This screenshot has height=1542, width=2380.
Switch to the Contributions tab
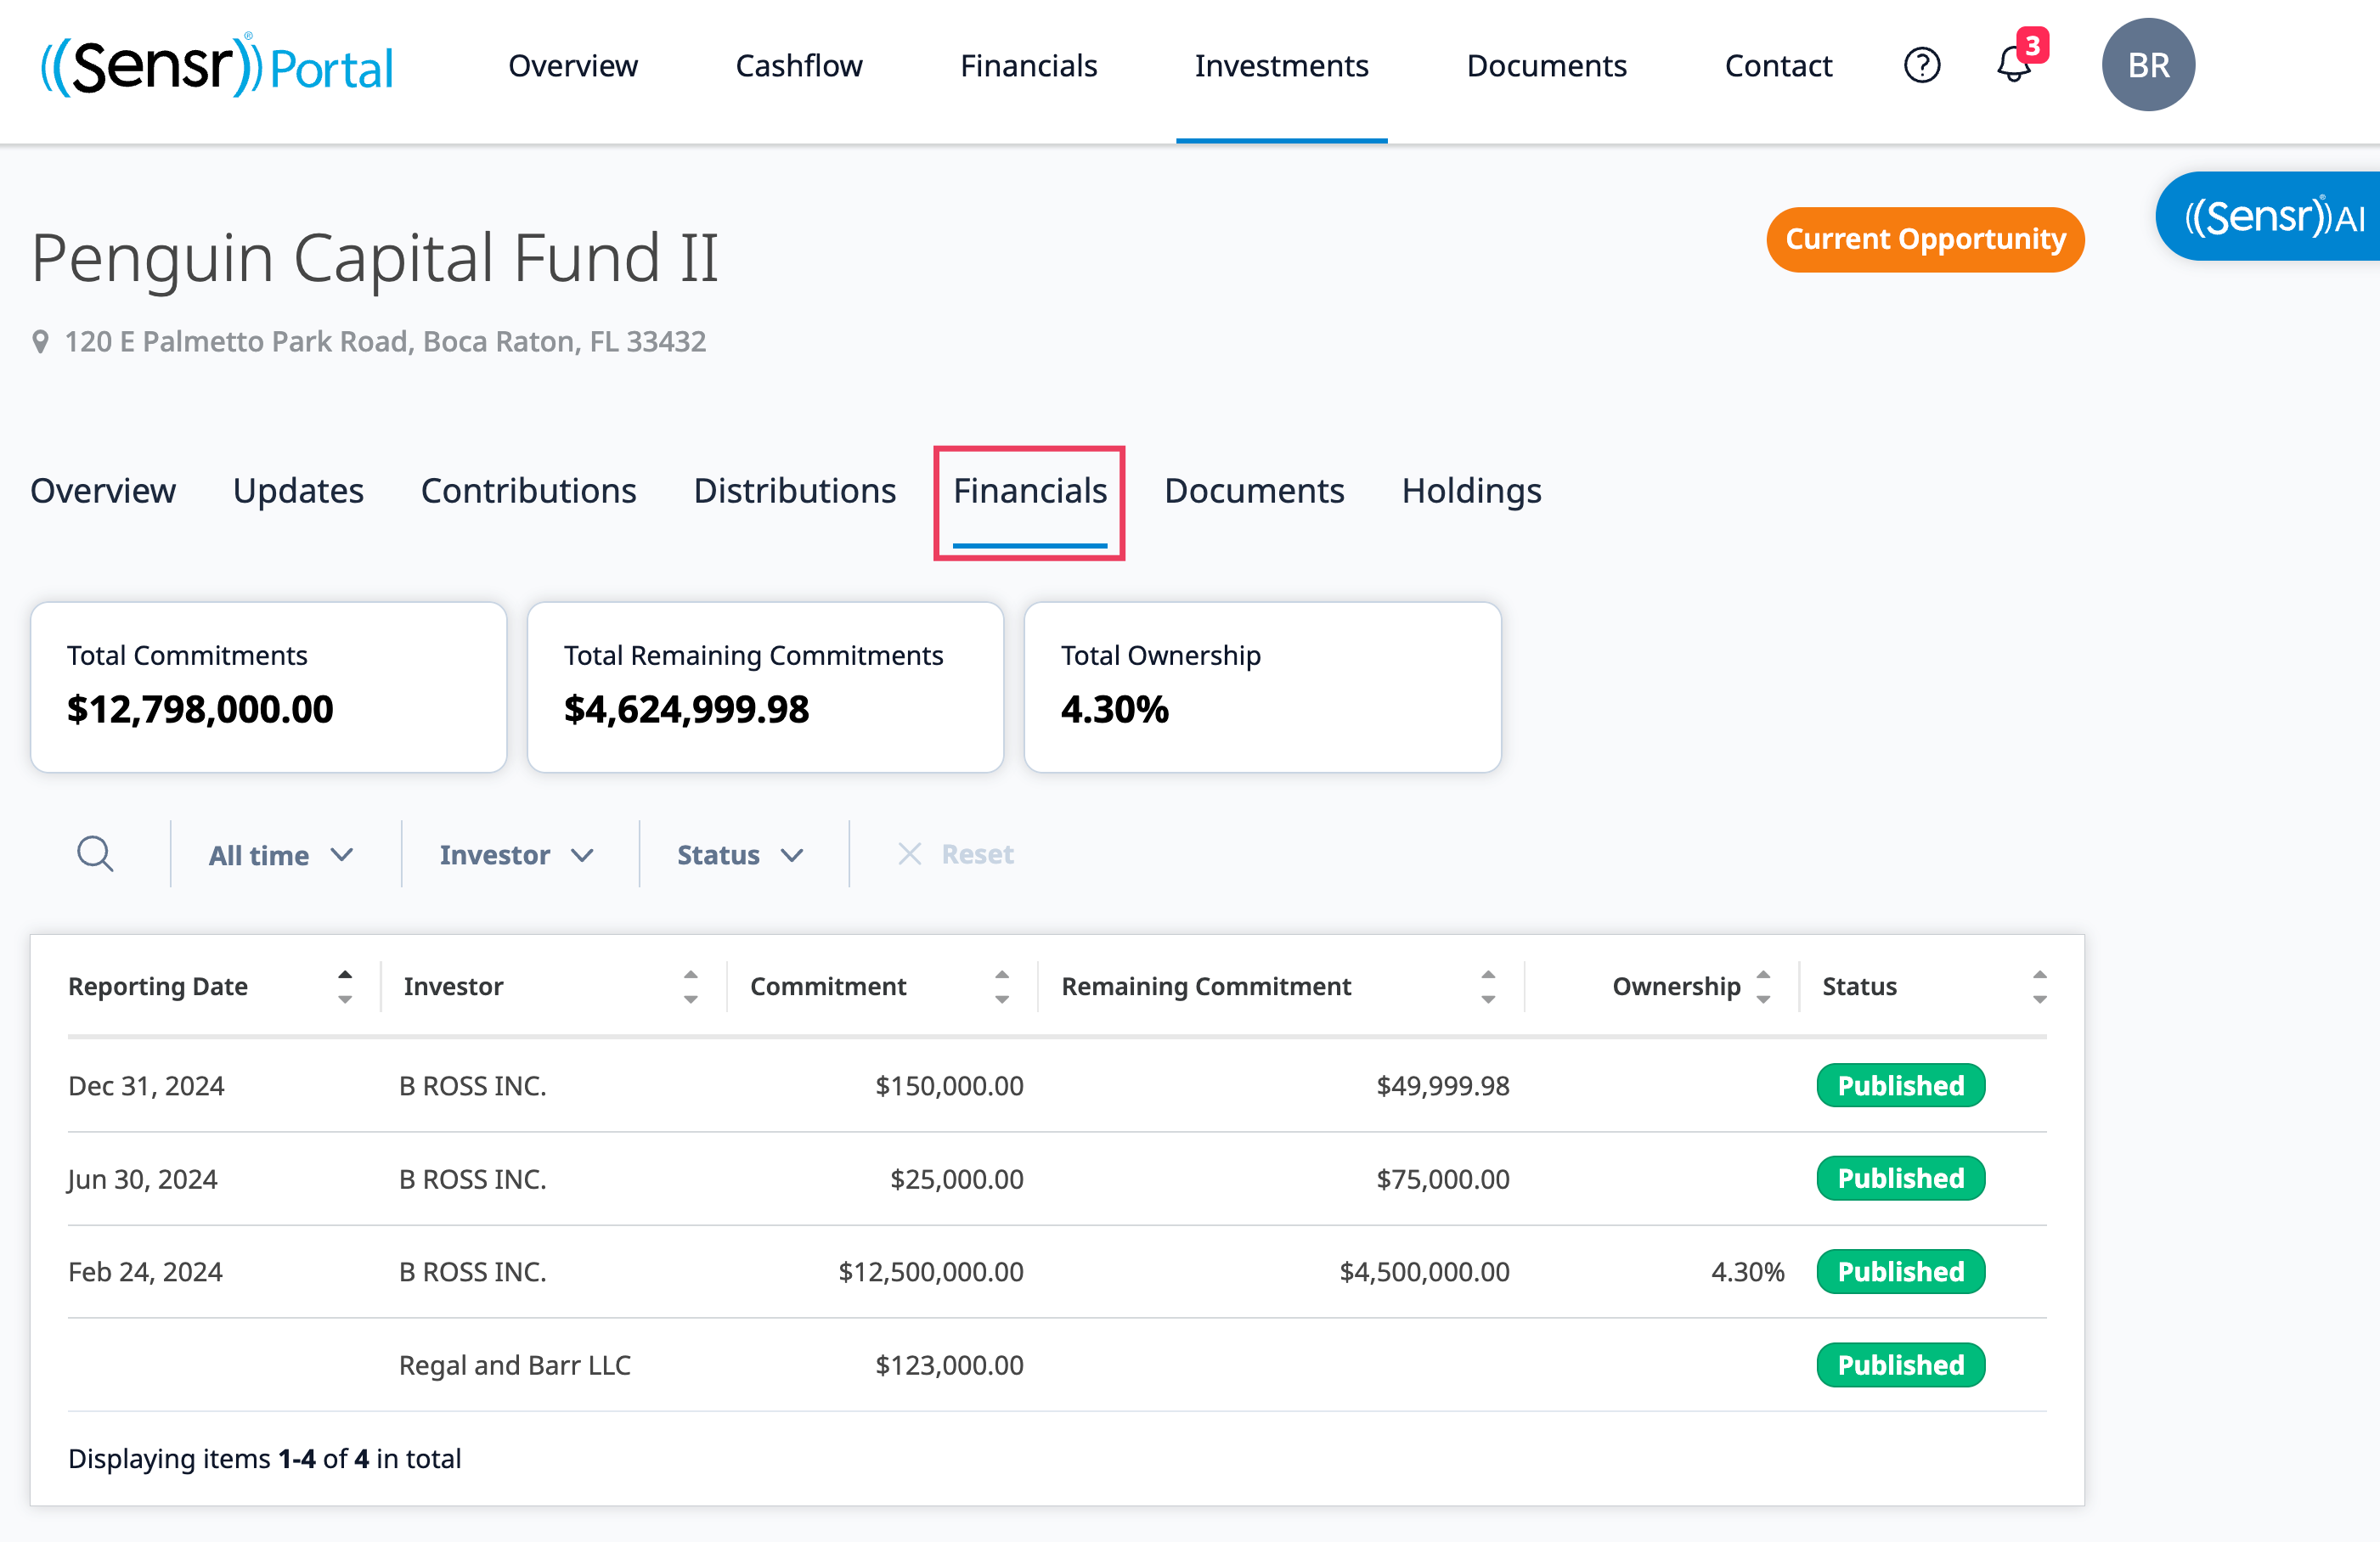tap(529, 491)
